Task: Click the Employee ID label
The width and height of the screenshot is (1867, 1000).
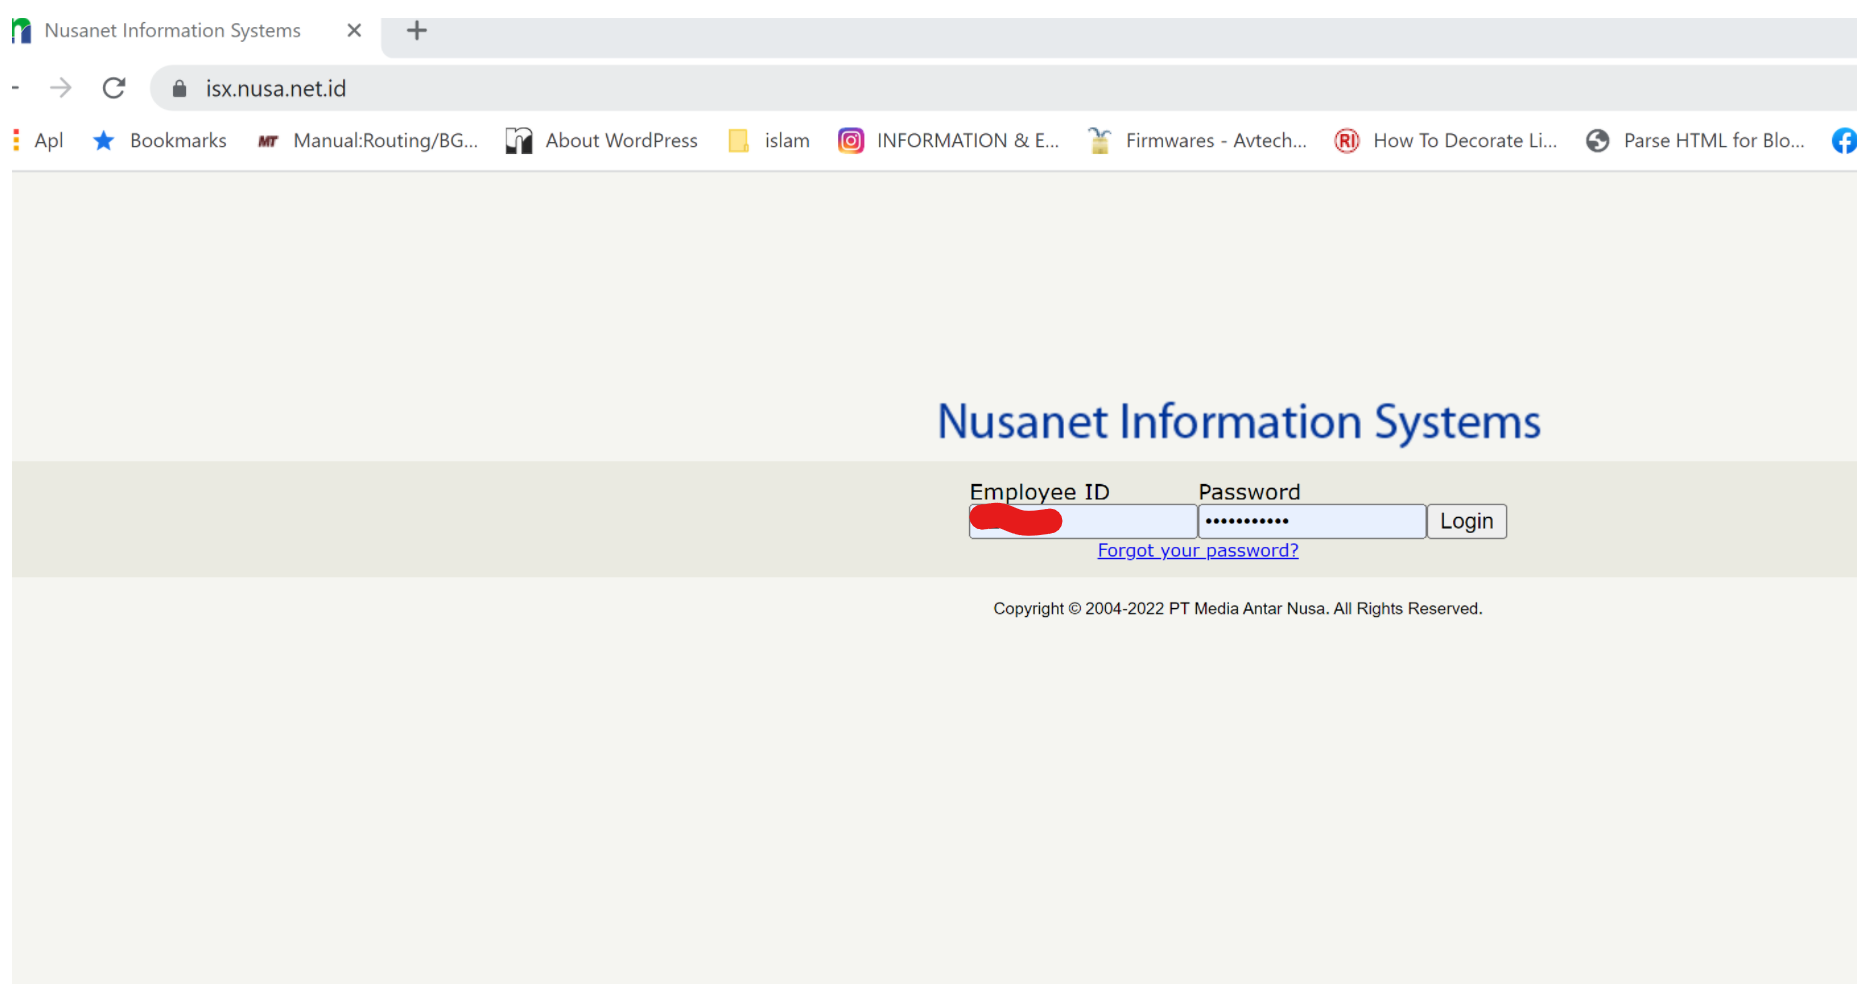Action: pyautogui.click(x=1039, y=492)
